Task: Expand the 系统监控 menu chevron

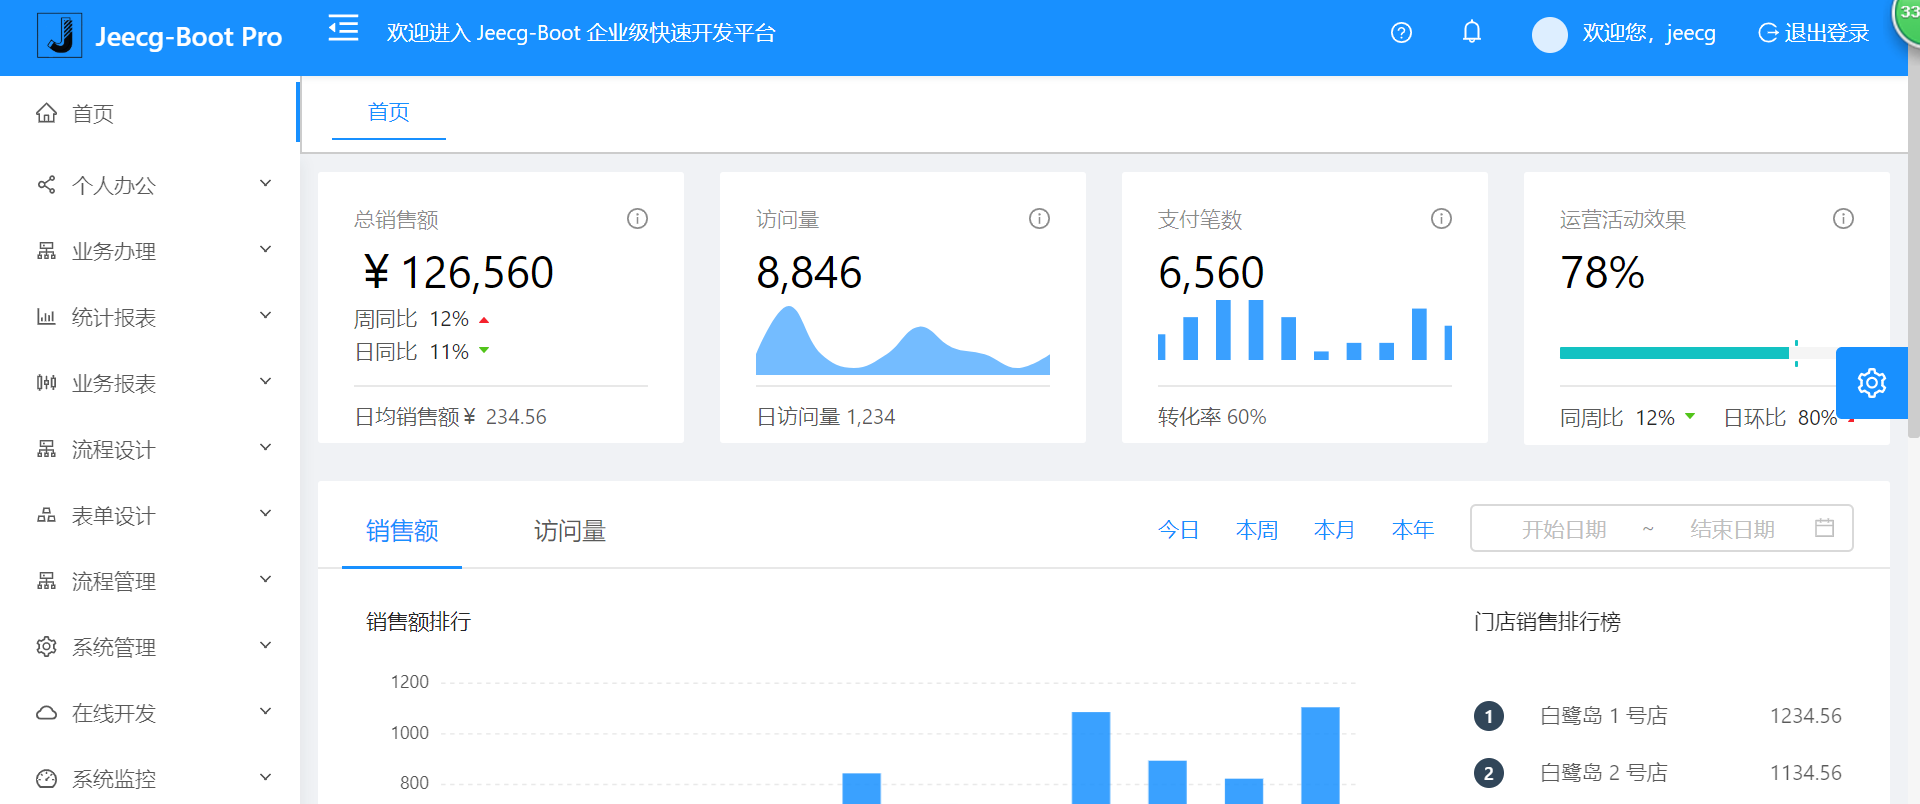Action: pos(265,777)
